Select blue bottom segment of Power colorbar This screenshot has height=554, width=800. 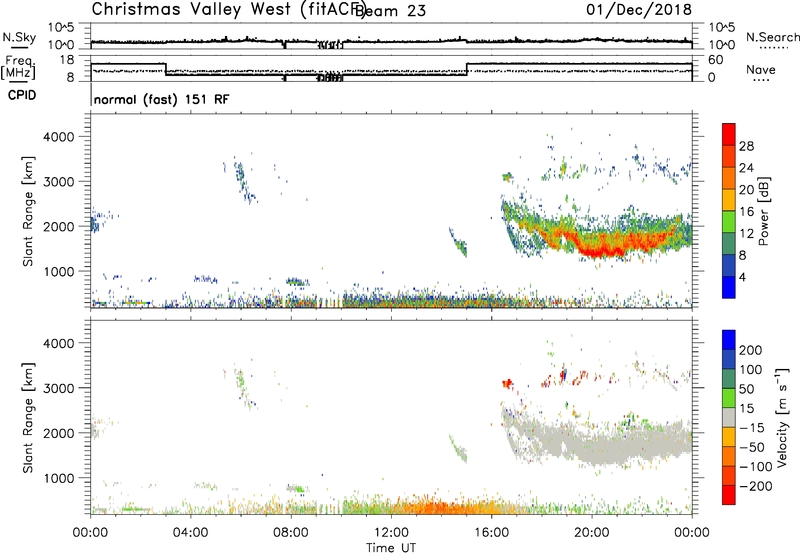click(729, 287)
